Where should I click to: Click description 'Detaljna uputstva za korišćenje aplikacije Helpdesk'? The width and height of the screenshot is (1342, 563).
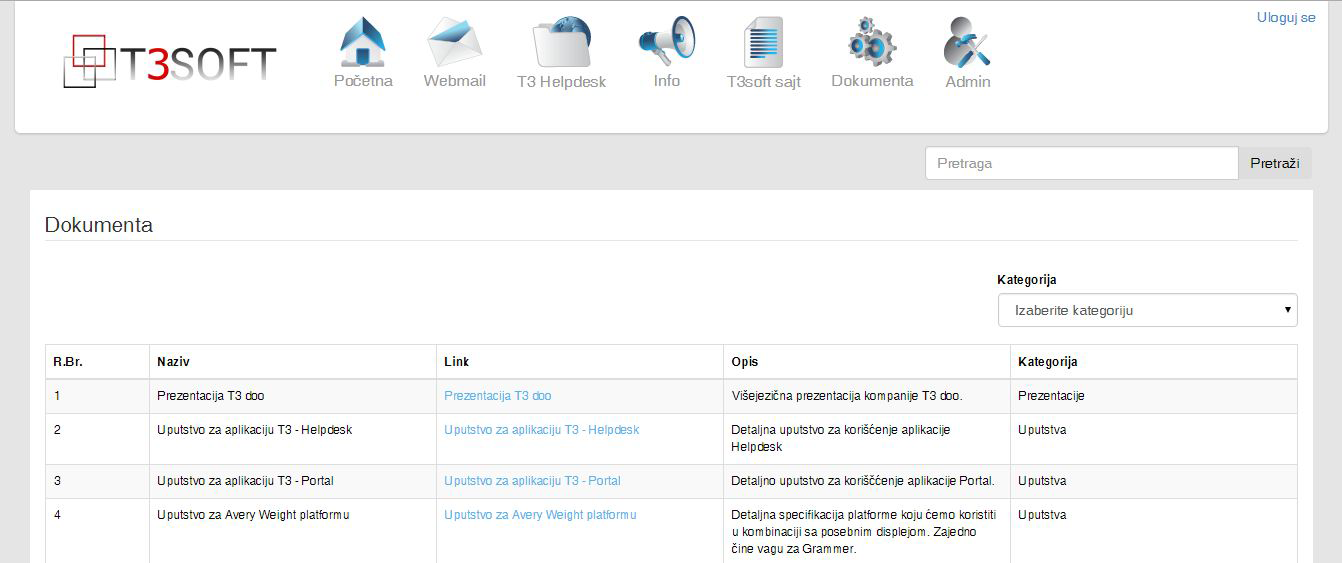pos(840,438)
